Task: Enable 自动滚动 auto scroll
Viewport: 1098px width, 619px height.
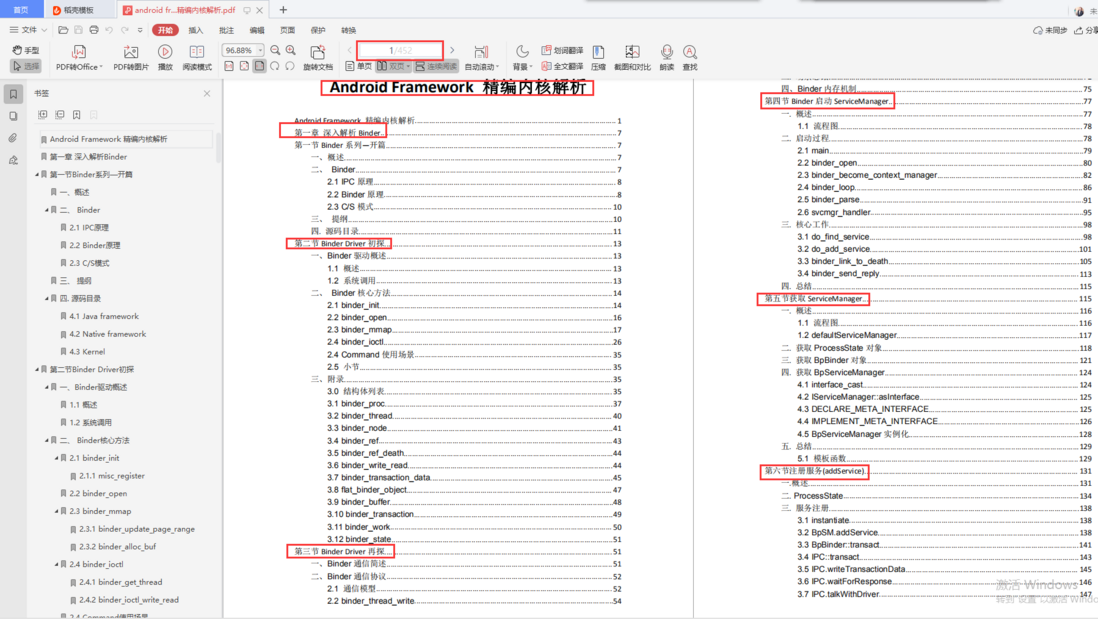Action: pyautogui.click(x=481, y=57)
